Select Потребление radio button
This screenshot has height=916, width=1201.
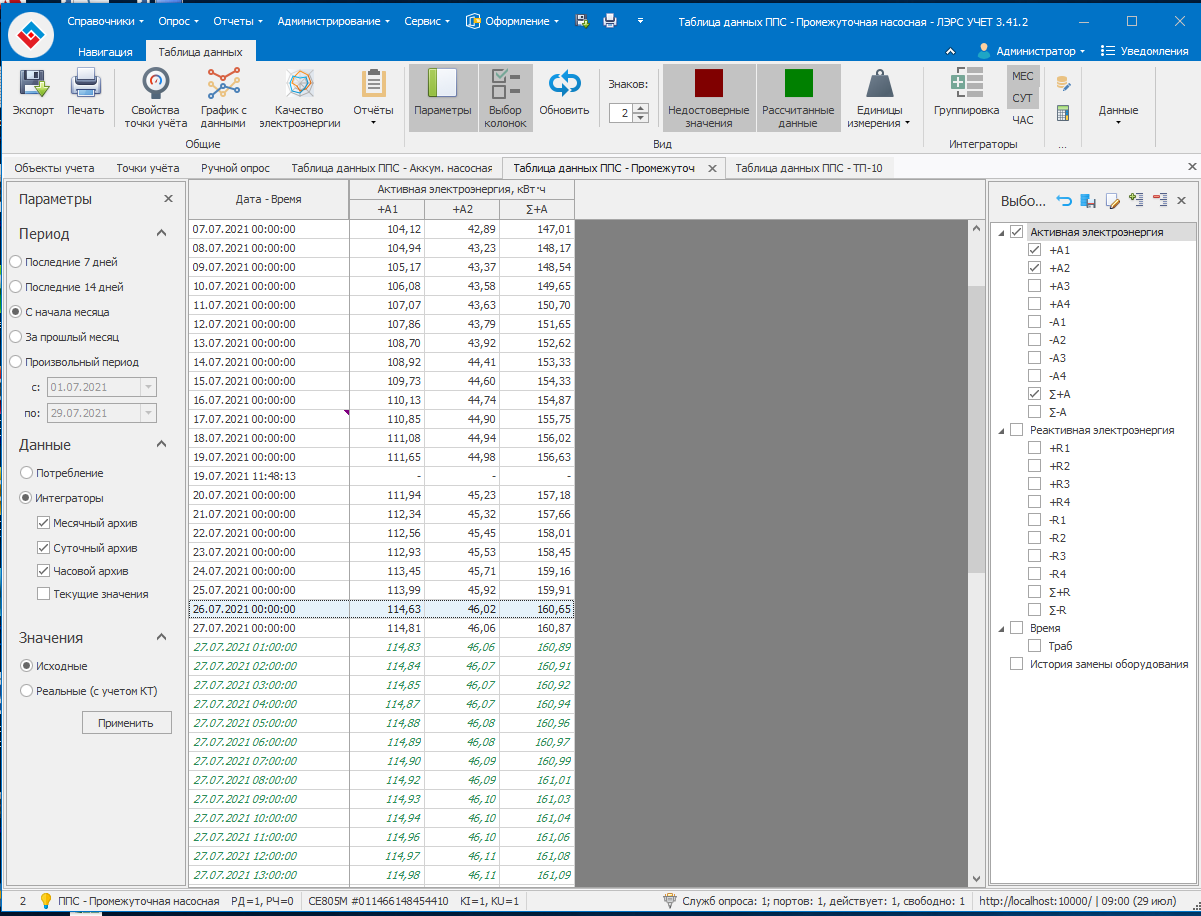click(x=26, y=473)
